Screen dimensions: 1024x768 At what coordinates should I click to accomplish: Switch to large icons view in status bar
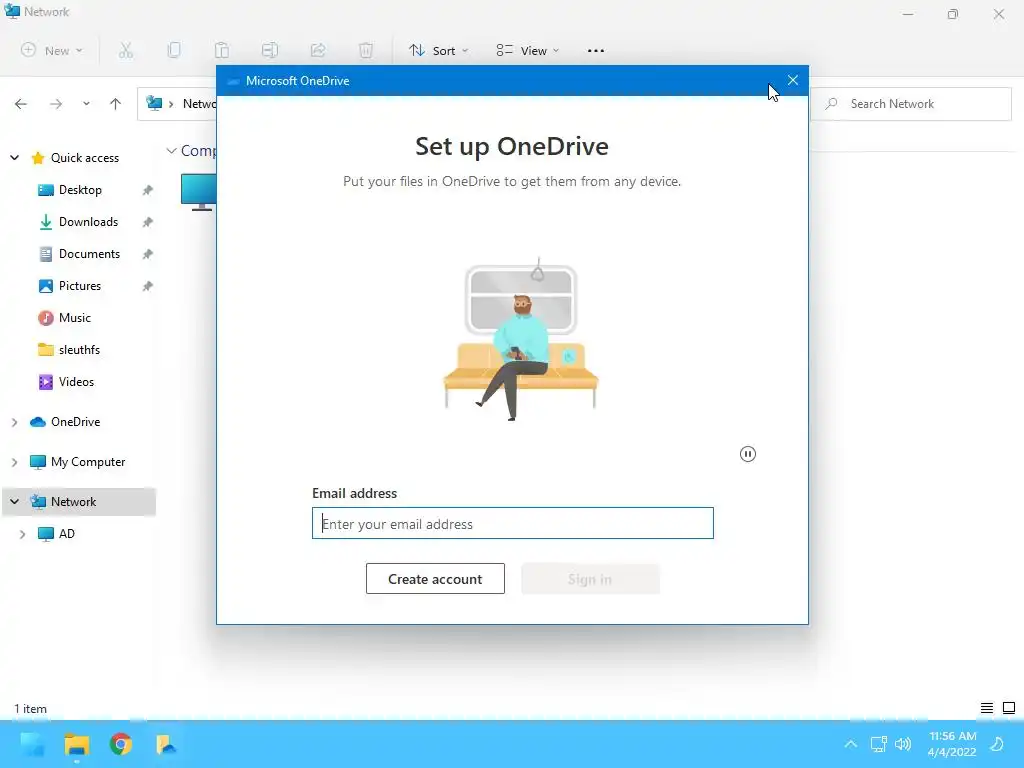1009,708
